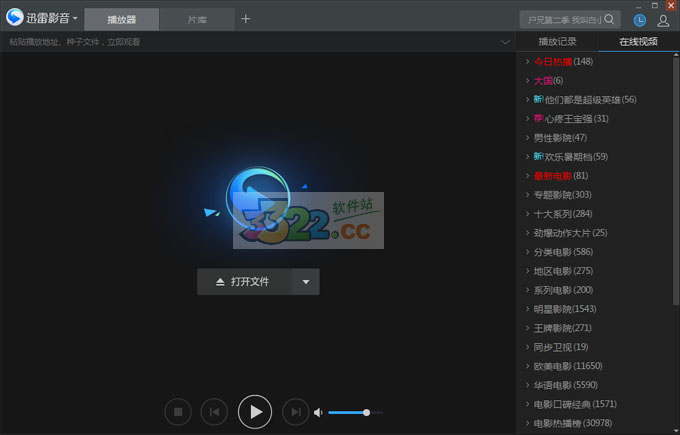The height and width of the screenshot is (435, 680).
Task: Select 电影口碑经典 (1571) entry
Action: (575, 404)
